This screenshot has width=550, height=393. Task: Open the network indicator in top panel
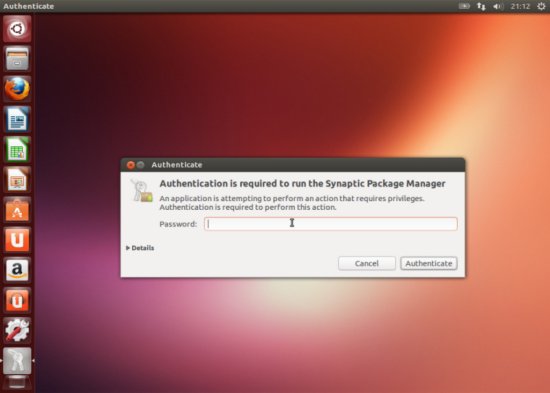pyautogui.click(x=481, y=6)
